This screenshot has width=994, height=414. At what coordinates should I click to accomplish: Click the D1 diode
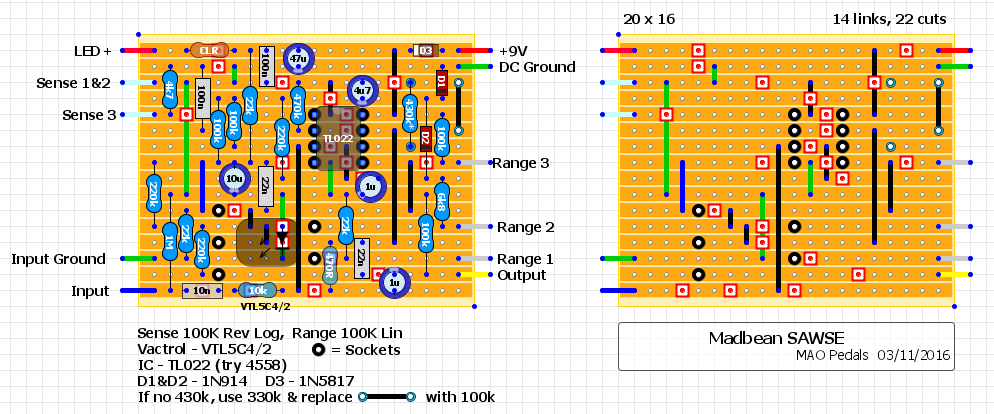[x=441, y=80]
